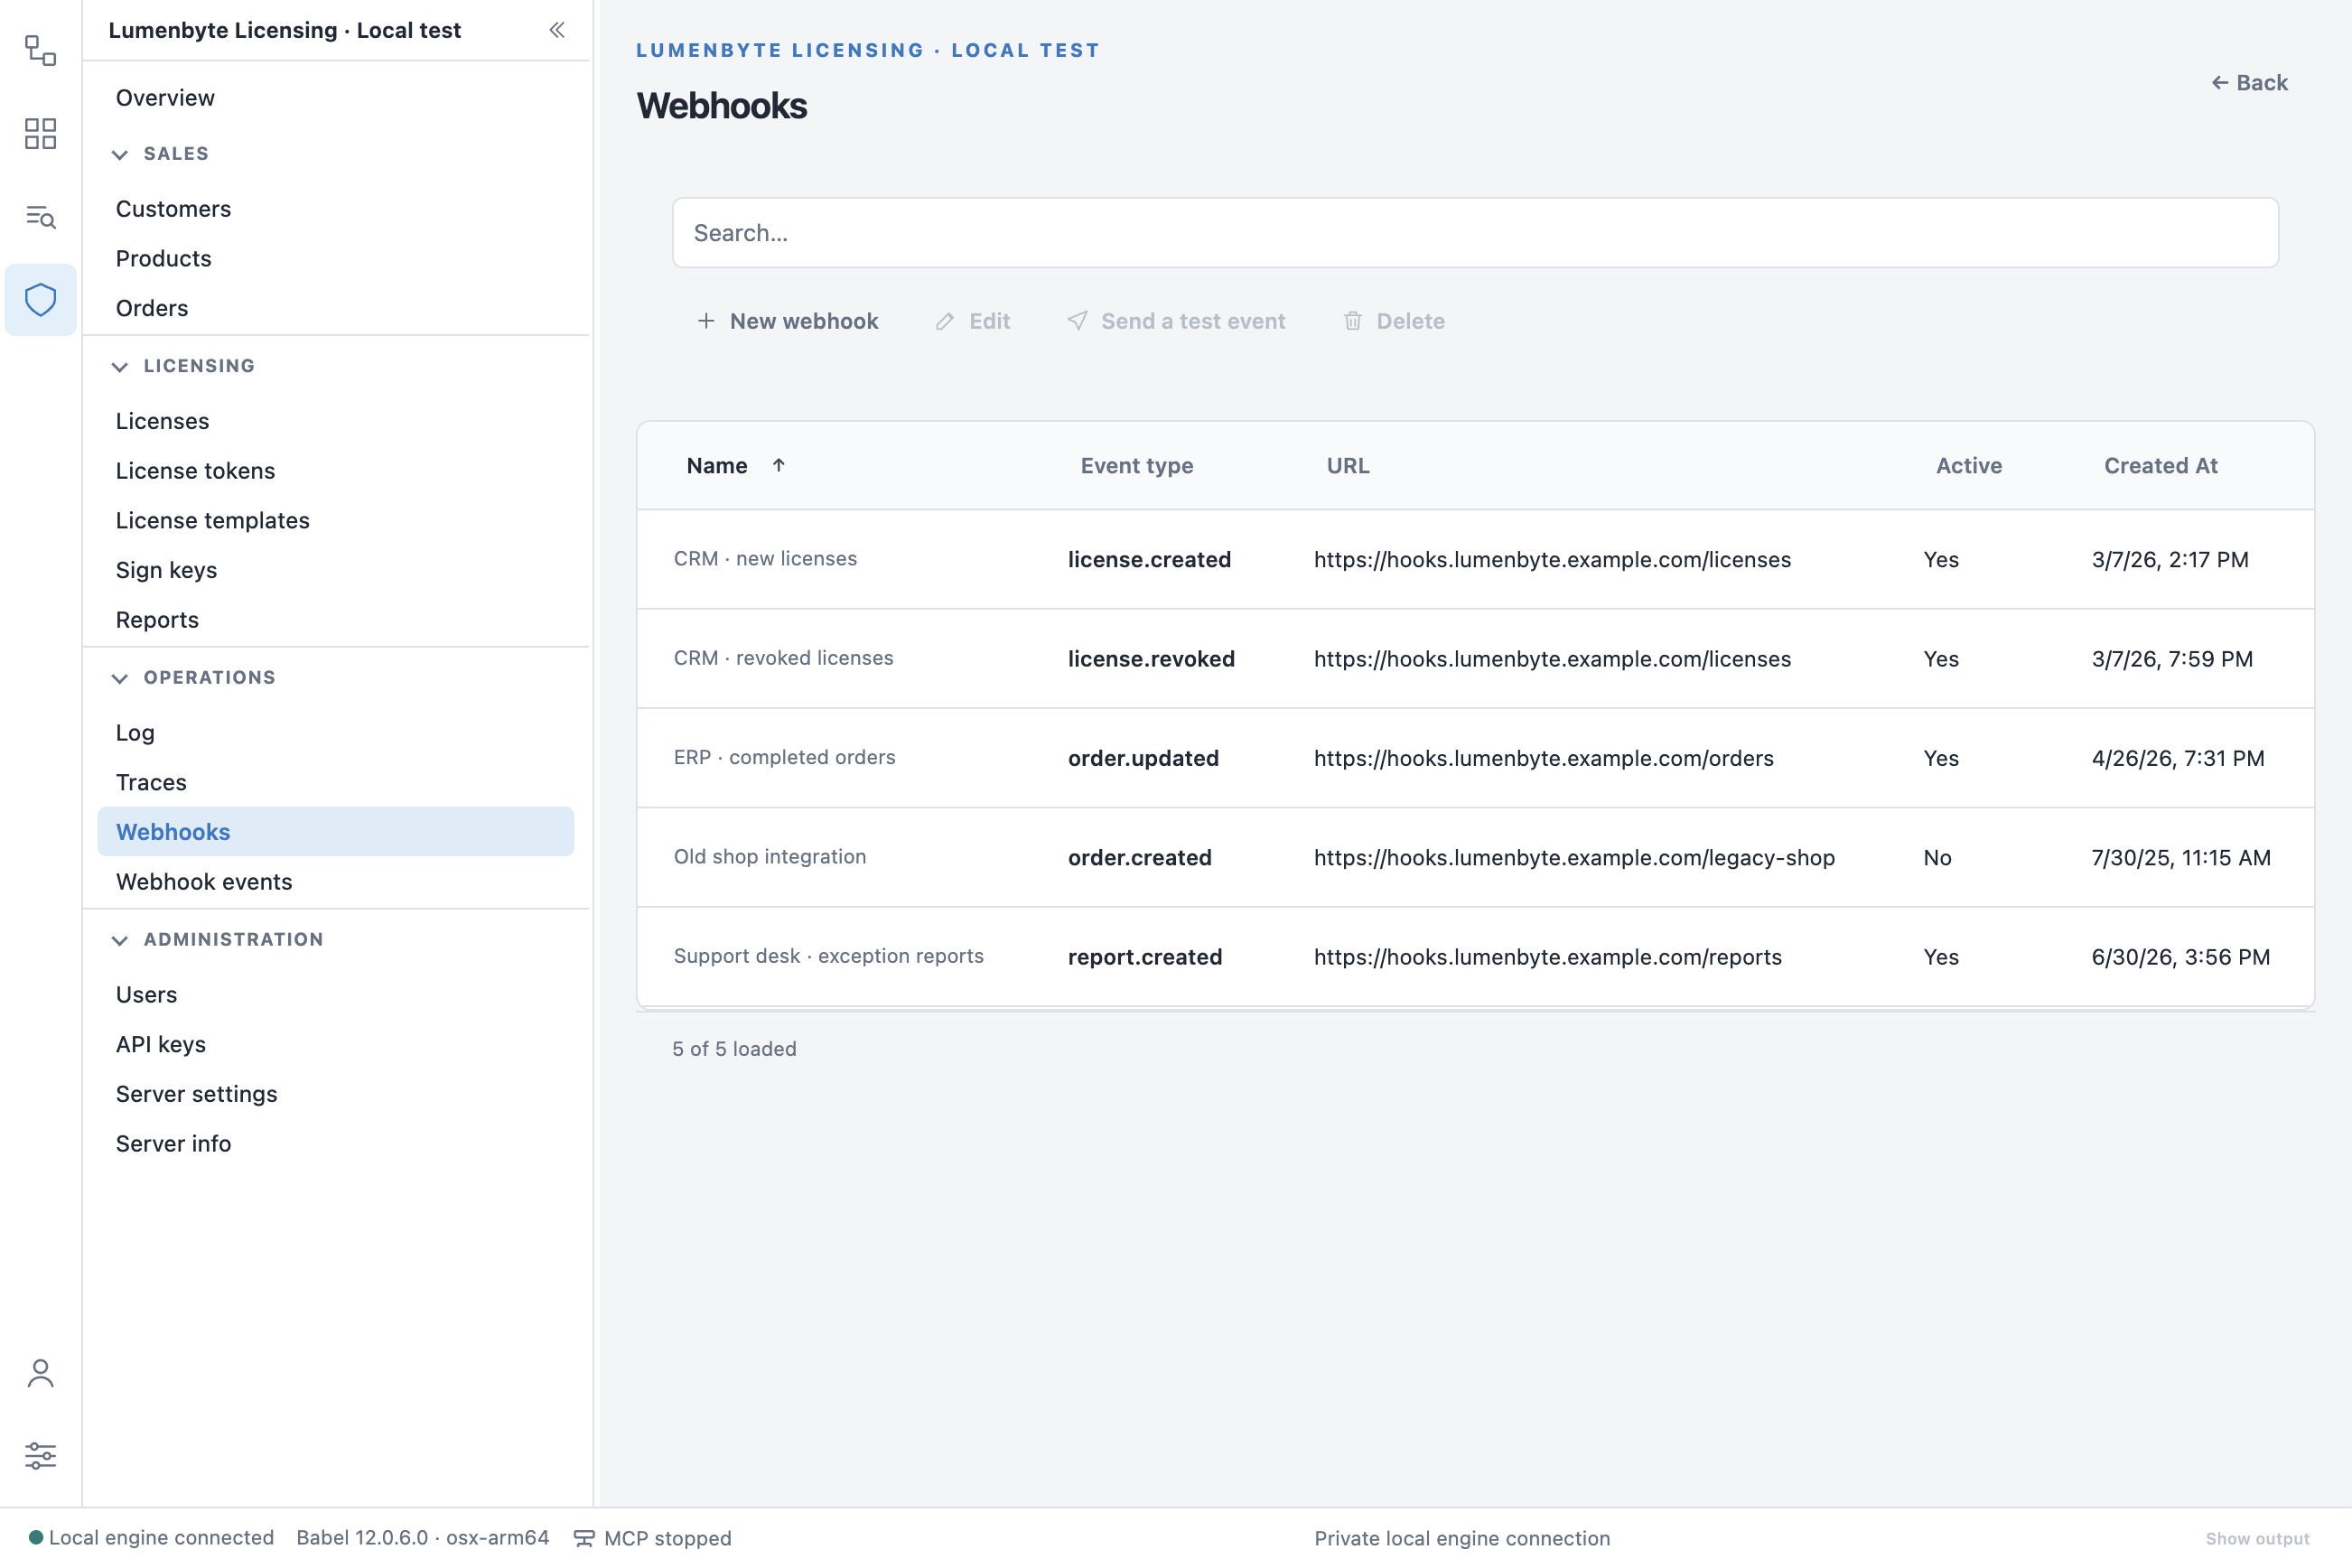Open the dashboard grid icon in the rail

(x=40, y=134)
